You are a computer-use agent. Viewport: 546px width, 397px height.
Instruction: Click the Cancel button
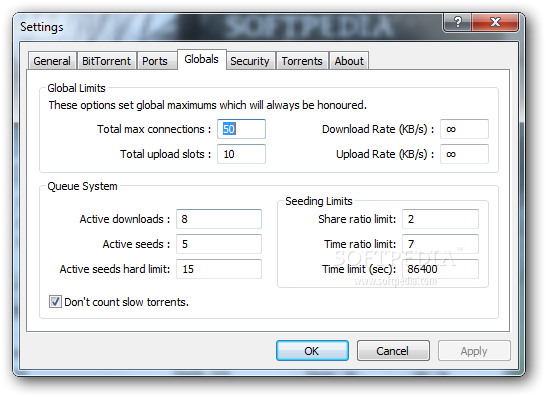click(x=393, y=351)
